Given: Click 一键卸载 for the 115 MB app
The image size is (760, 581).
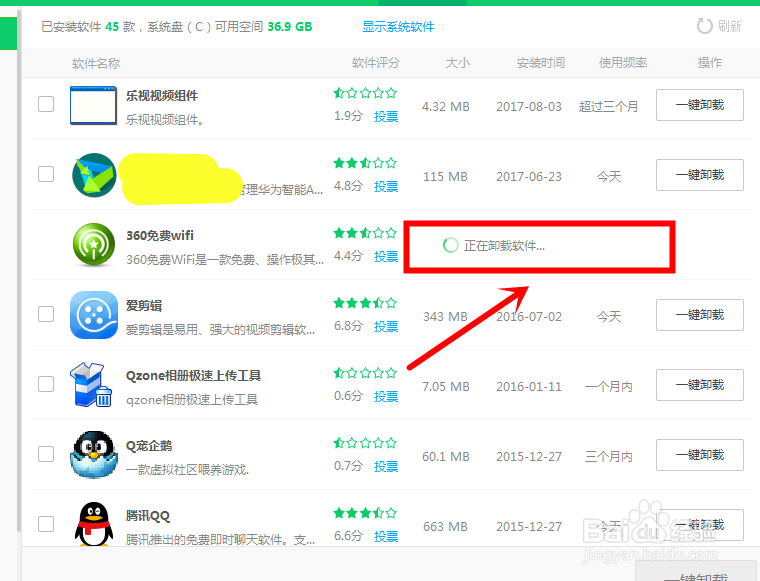Looking at the screenshot, I should click(x=700, y=175).
